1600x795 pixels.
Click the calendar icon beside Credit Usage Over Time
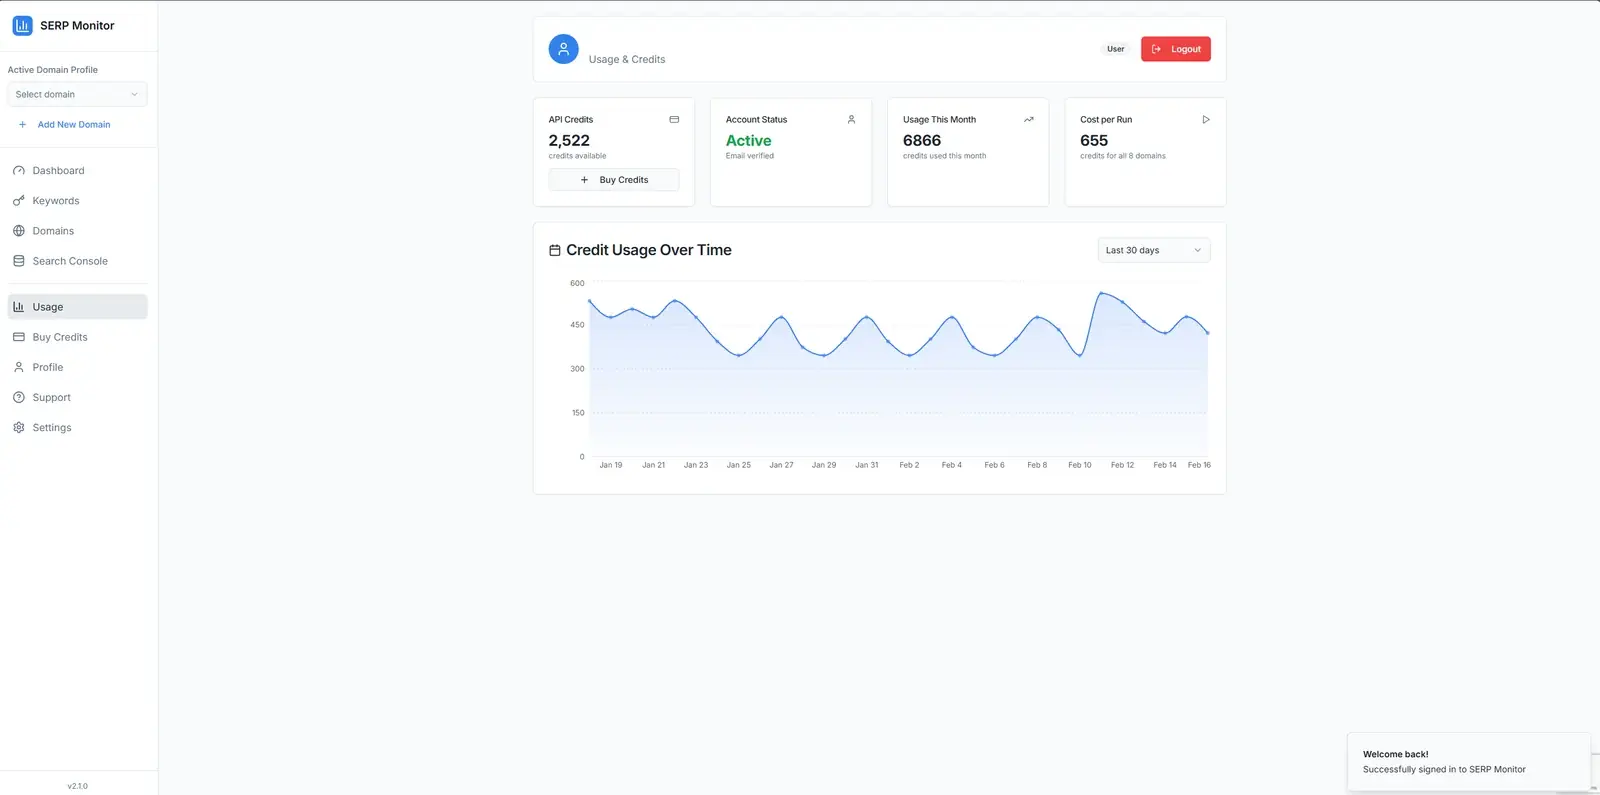tap(555, 250)
